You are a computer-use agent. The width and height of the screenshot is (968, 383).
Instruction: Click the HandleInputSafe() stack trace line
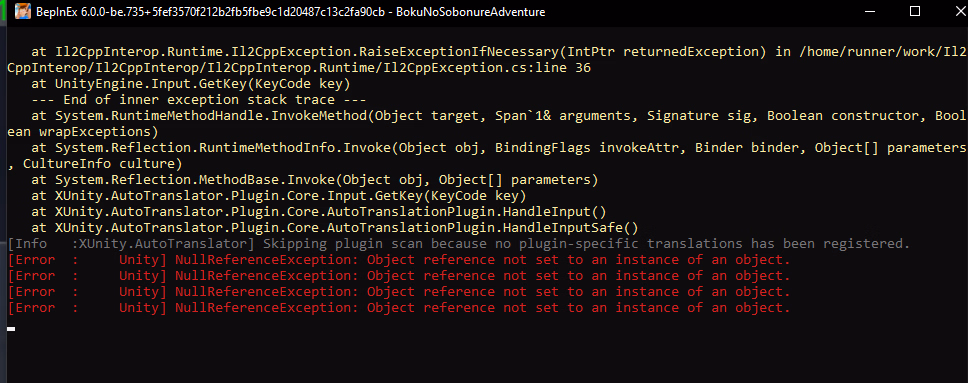pyautogui.click(x=335, y=229)
